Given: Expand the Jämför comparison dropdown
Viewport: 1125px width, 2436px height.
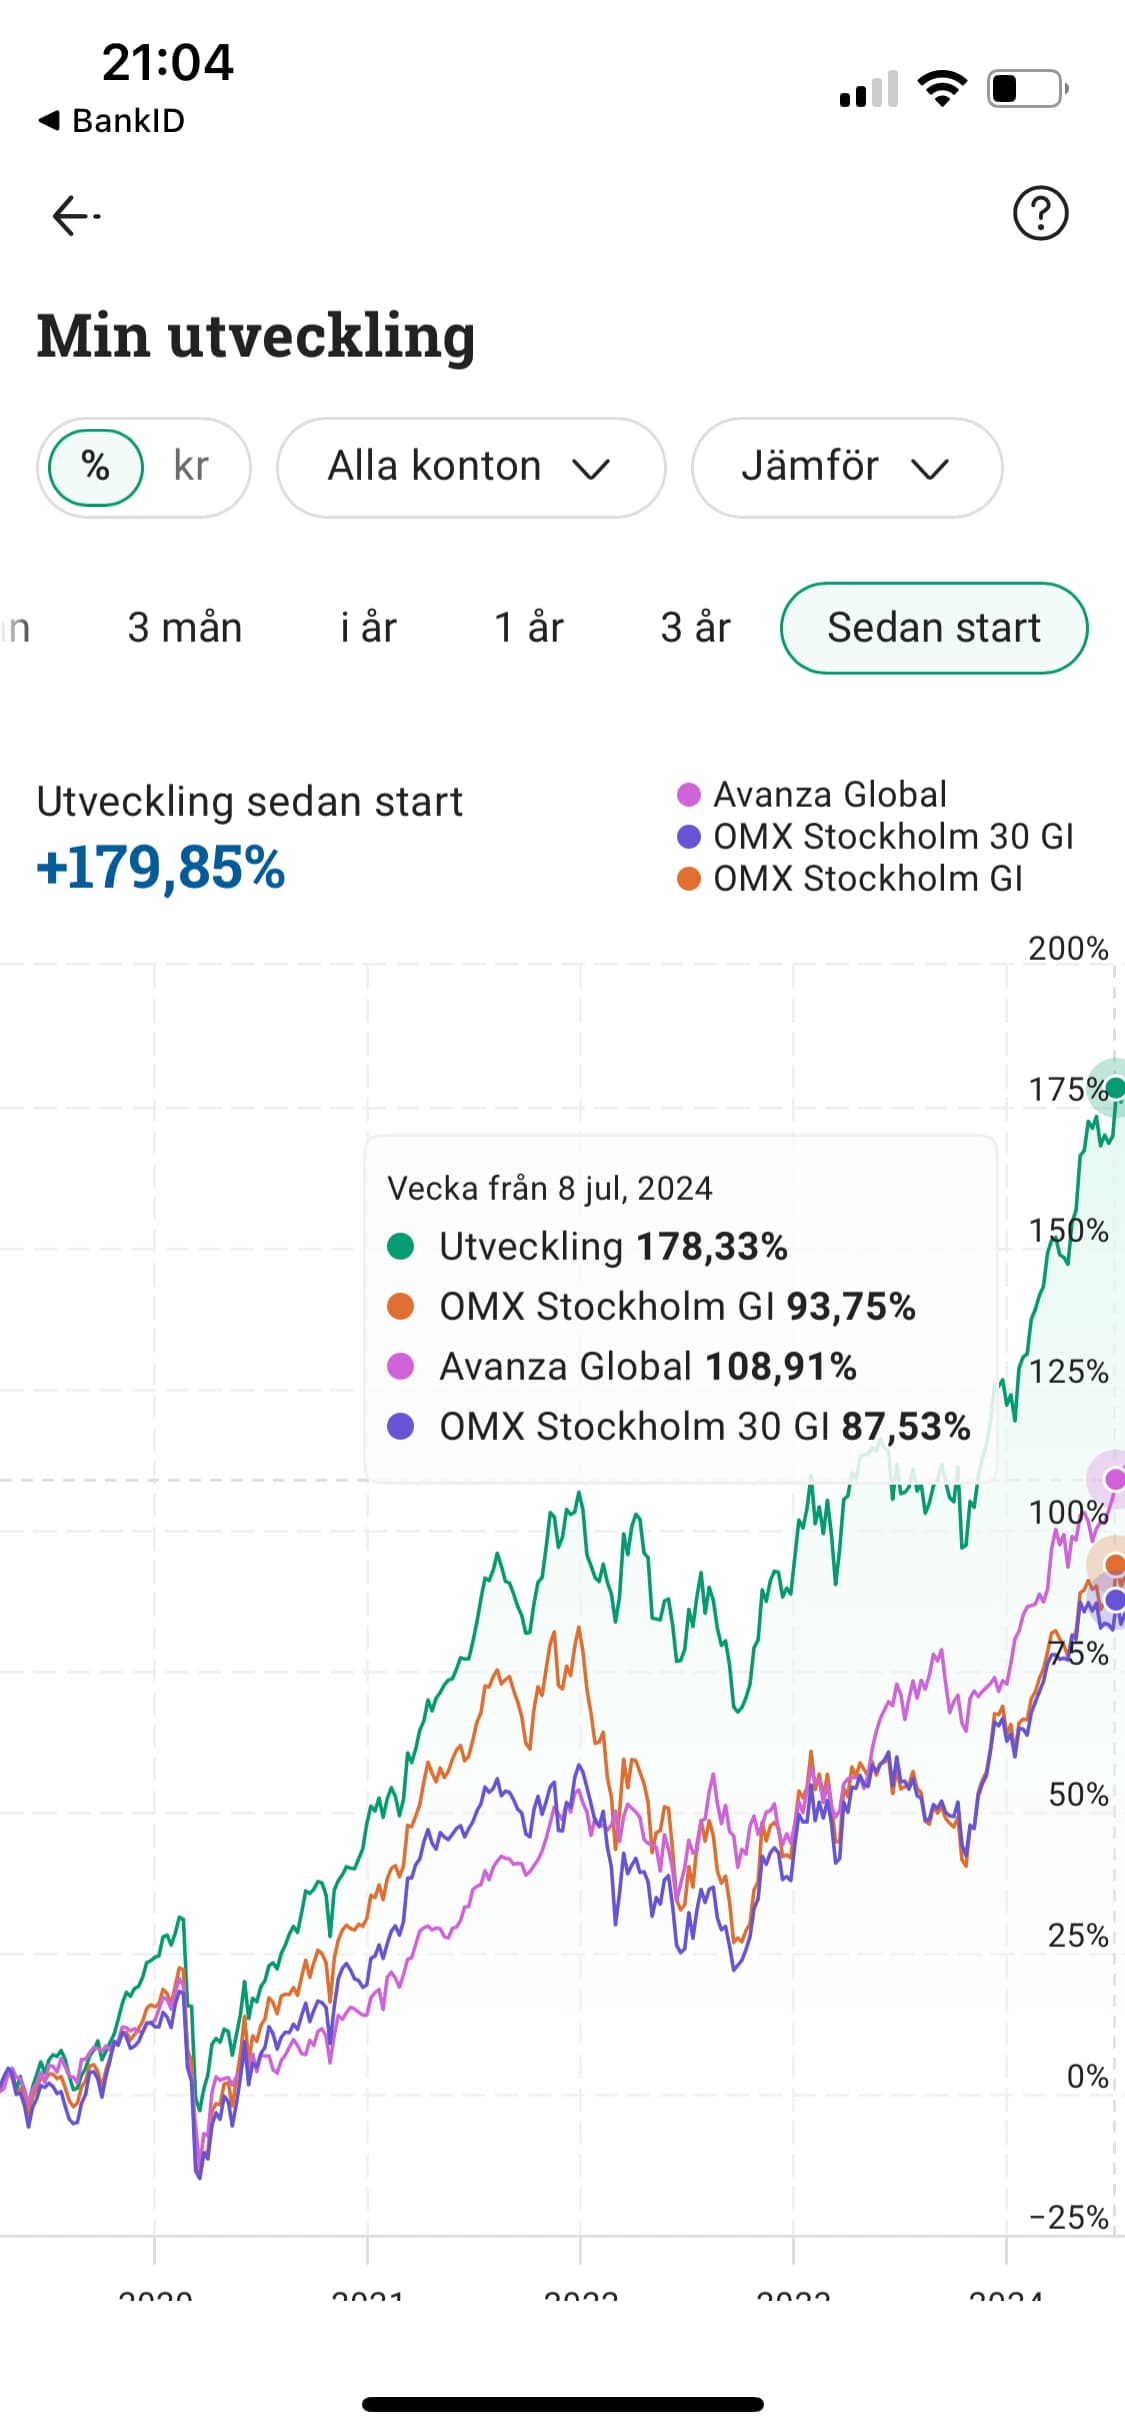Looking at the screenshot, I should click(846, 467).
